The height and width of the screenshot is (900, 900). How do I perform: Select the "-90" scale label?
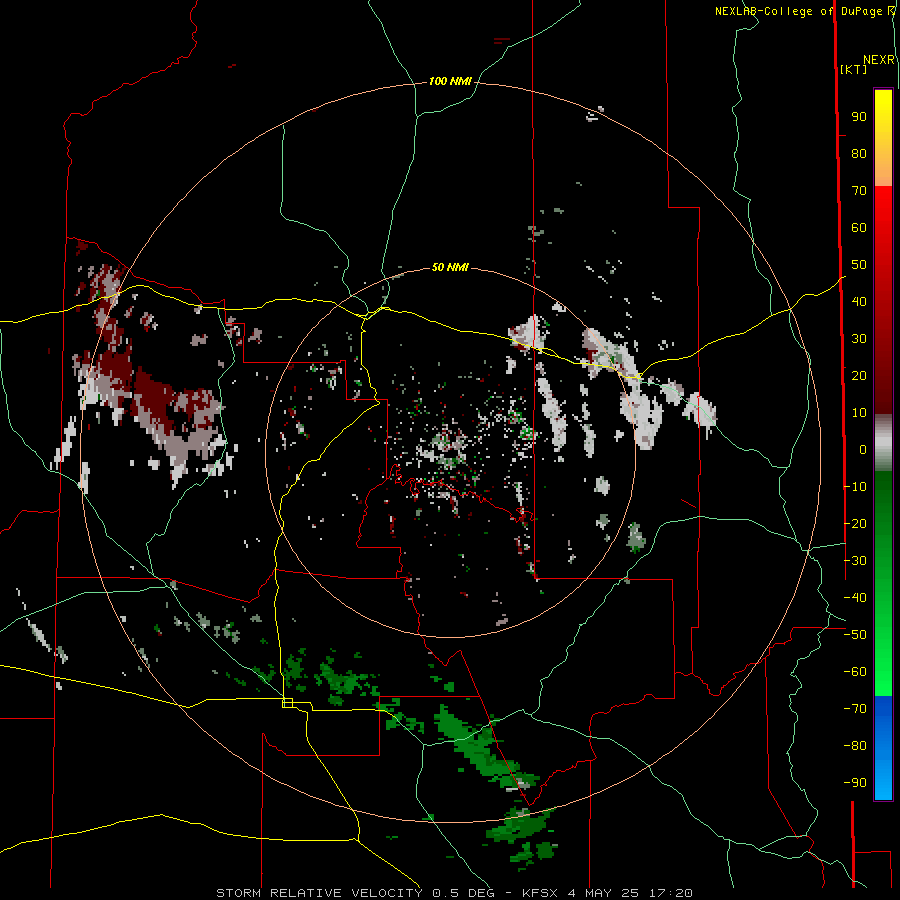(855, 783)
